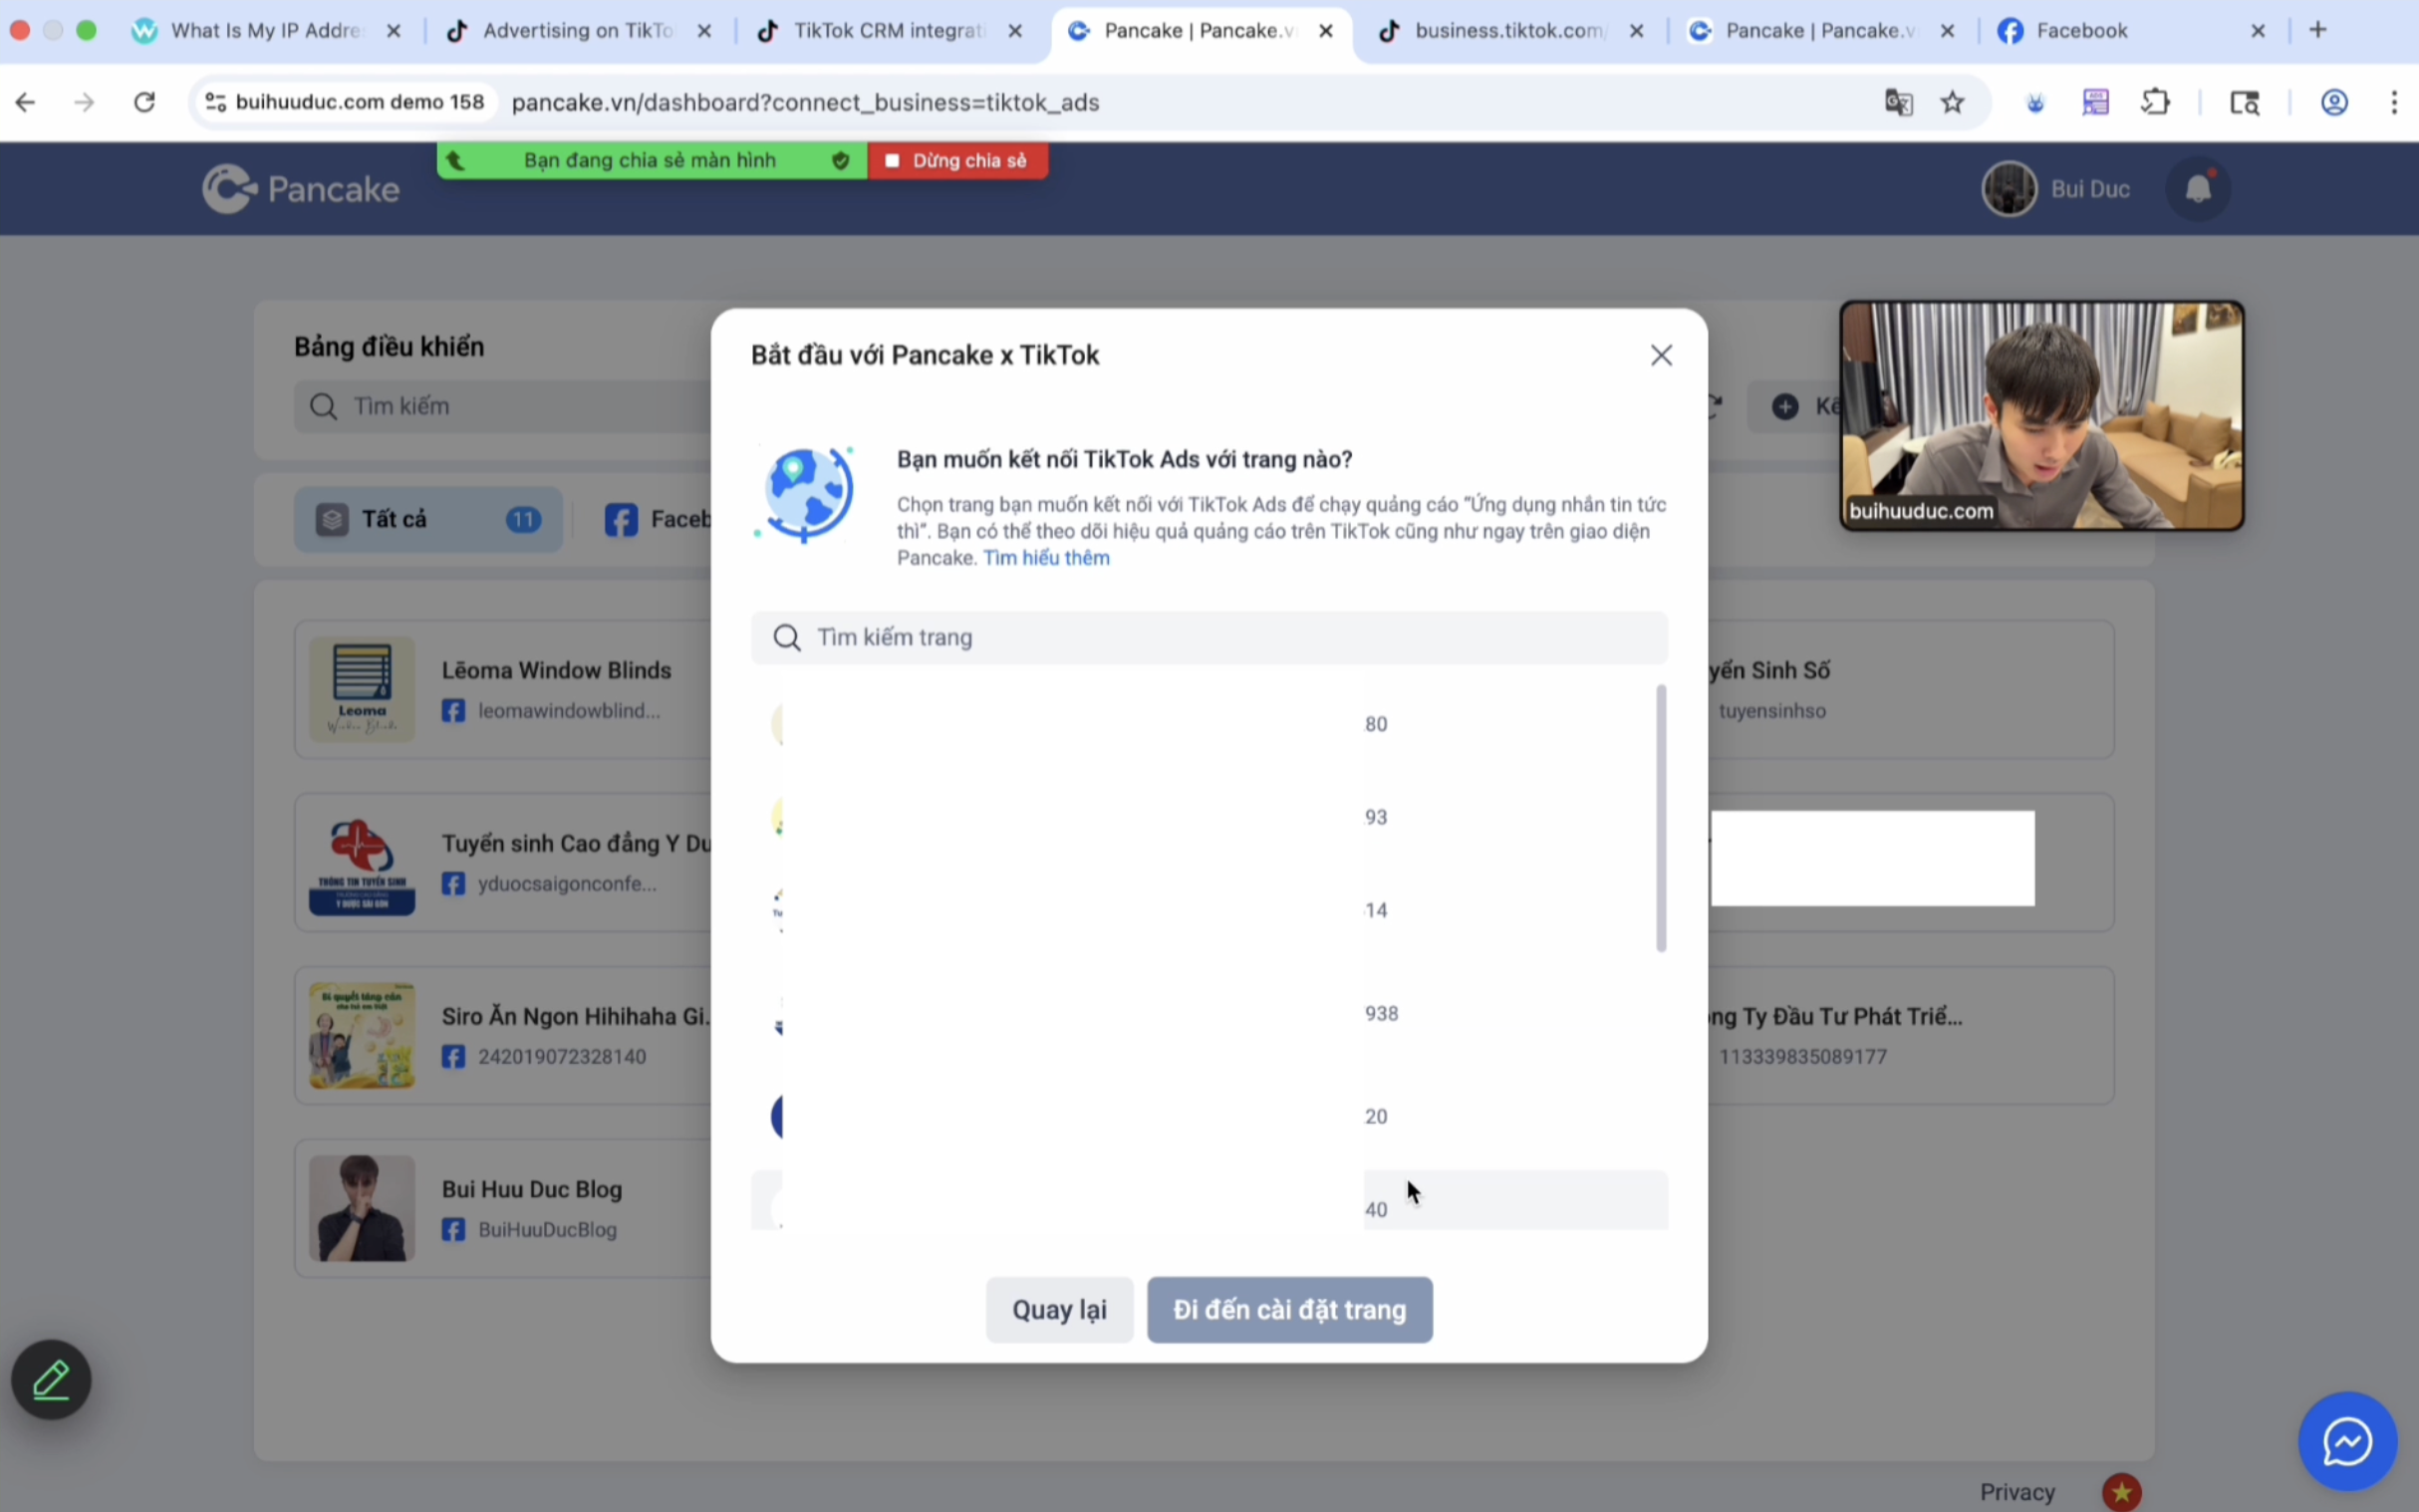2419x1512 pixels.
Task: Open the Tìm hiểu thêm link
Action: (x=1046, y=558)
